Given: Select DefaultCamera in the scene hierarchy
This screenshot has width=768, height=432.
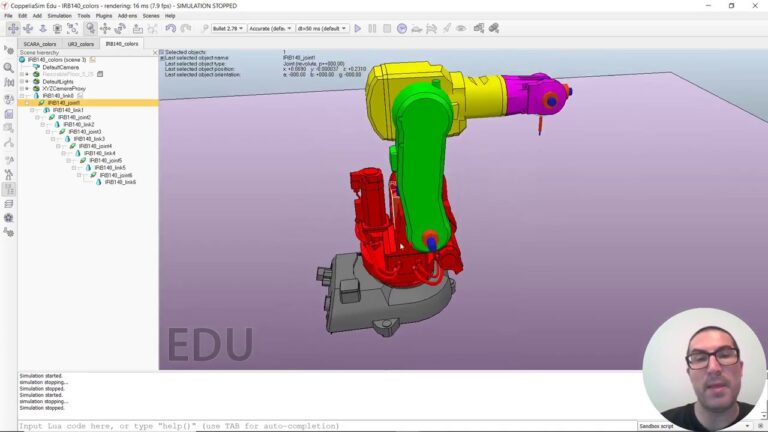Looking at the screenshot, I should click(x=61, y=67).
